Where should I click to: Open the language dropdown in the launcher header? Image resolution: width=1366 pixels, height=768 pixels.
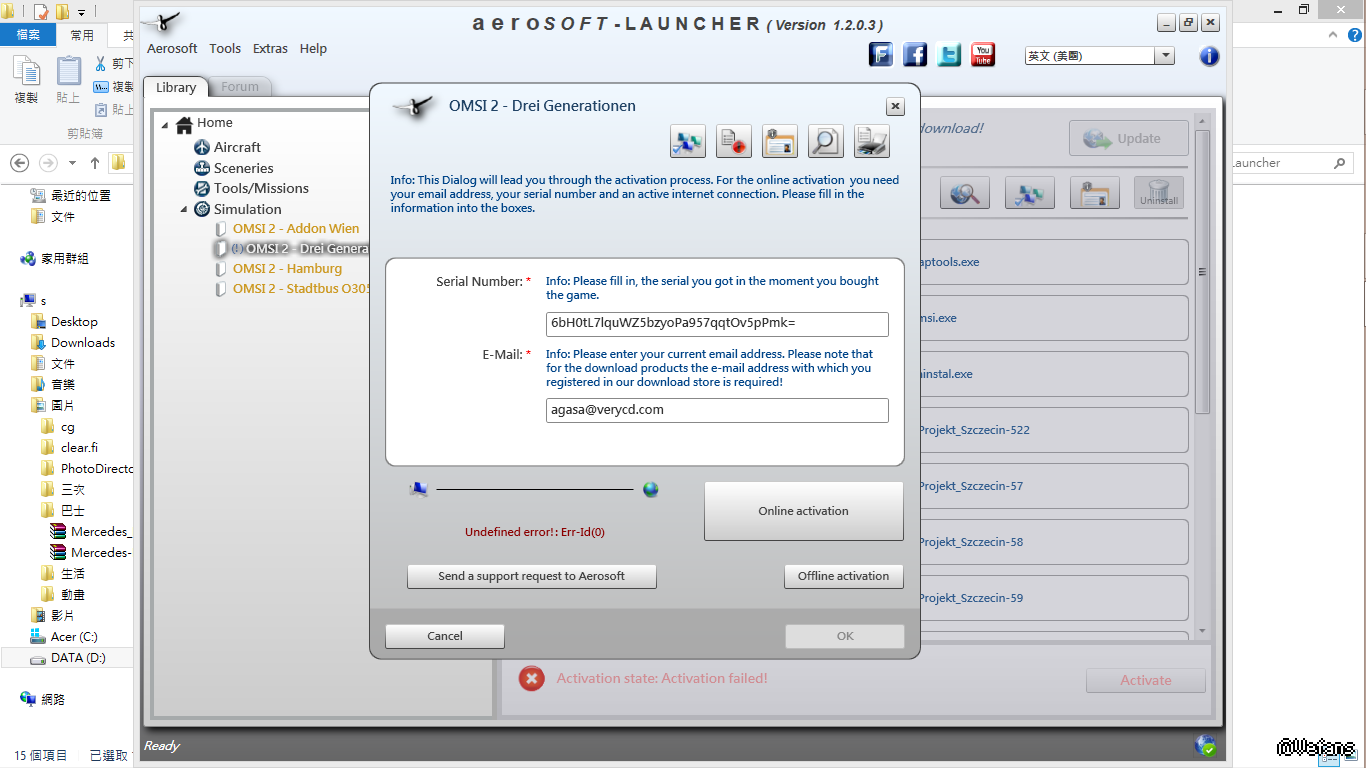coord(1164,56)
